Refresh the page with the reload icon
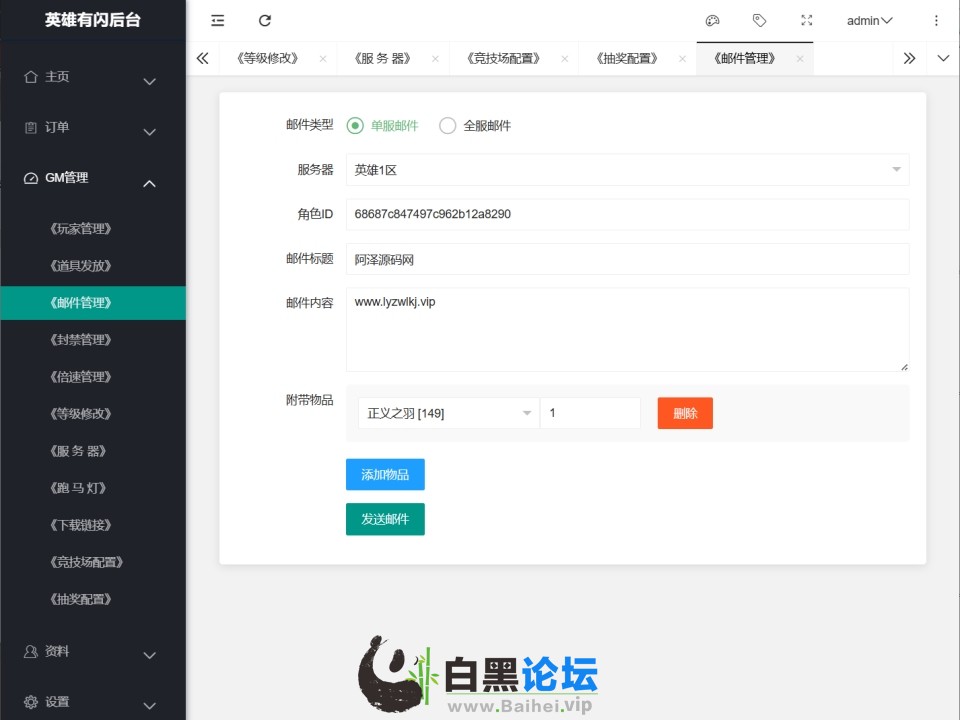 coord(264,21)
